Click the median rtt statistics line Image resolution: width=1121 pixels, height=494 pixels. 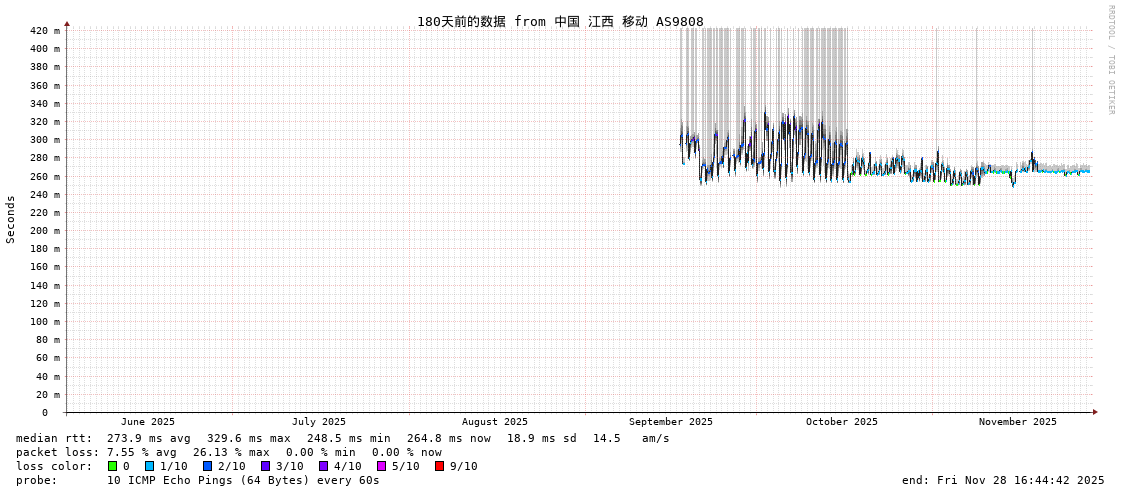click(342, 438)
